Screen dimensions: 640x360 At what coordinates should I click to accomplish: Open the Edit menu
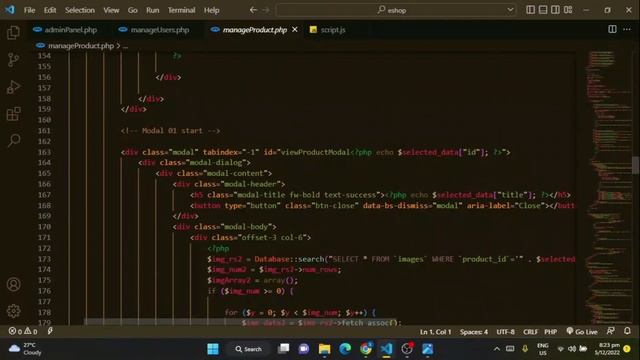[50, 10]
